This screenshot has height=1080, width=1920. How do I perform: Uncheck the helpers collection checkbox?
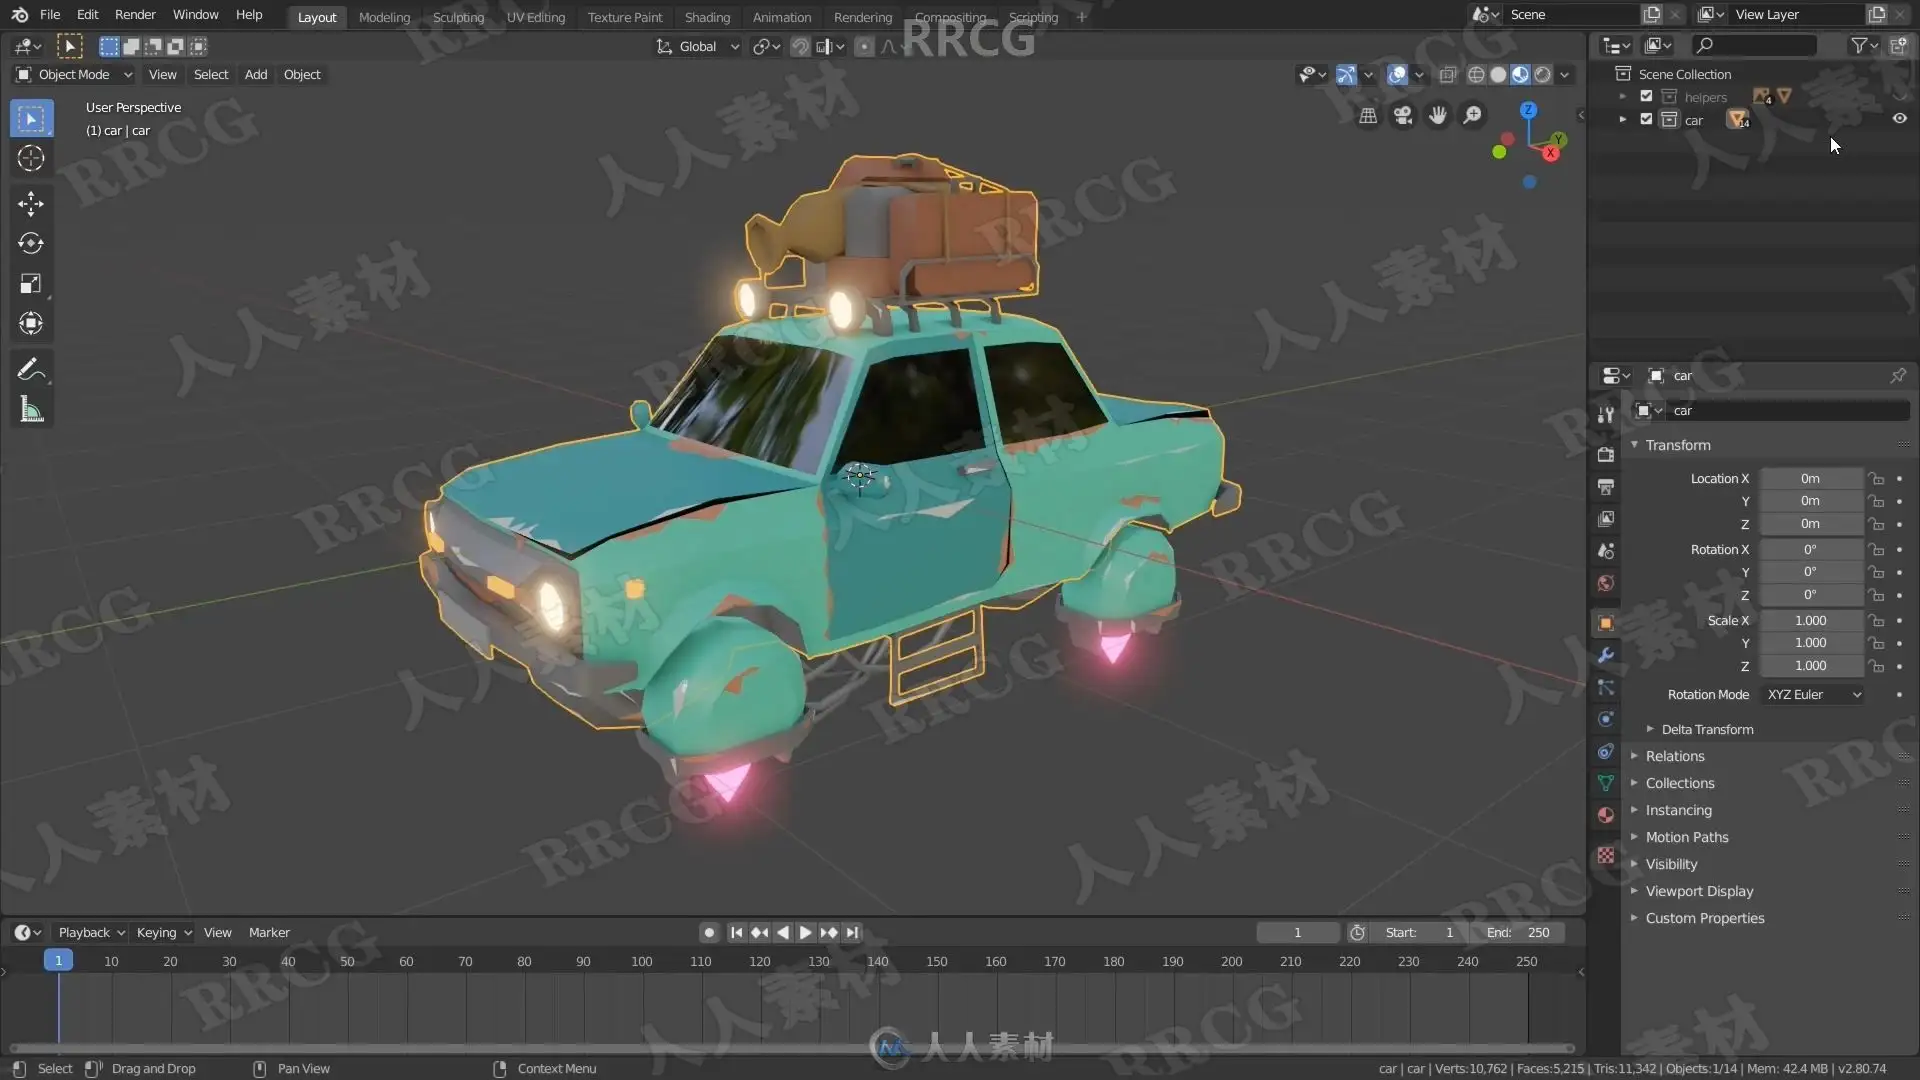pos(1646,97)
